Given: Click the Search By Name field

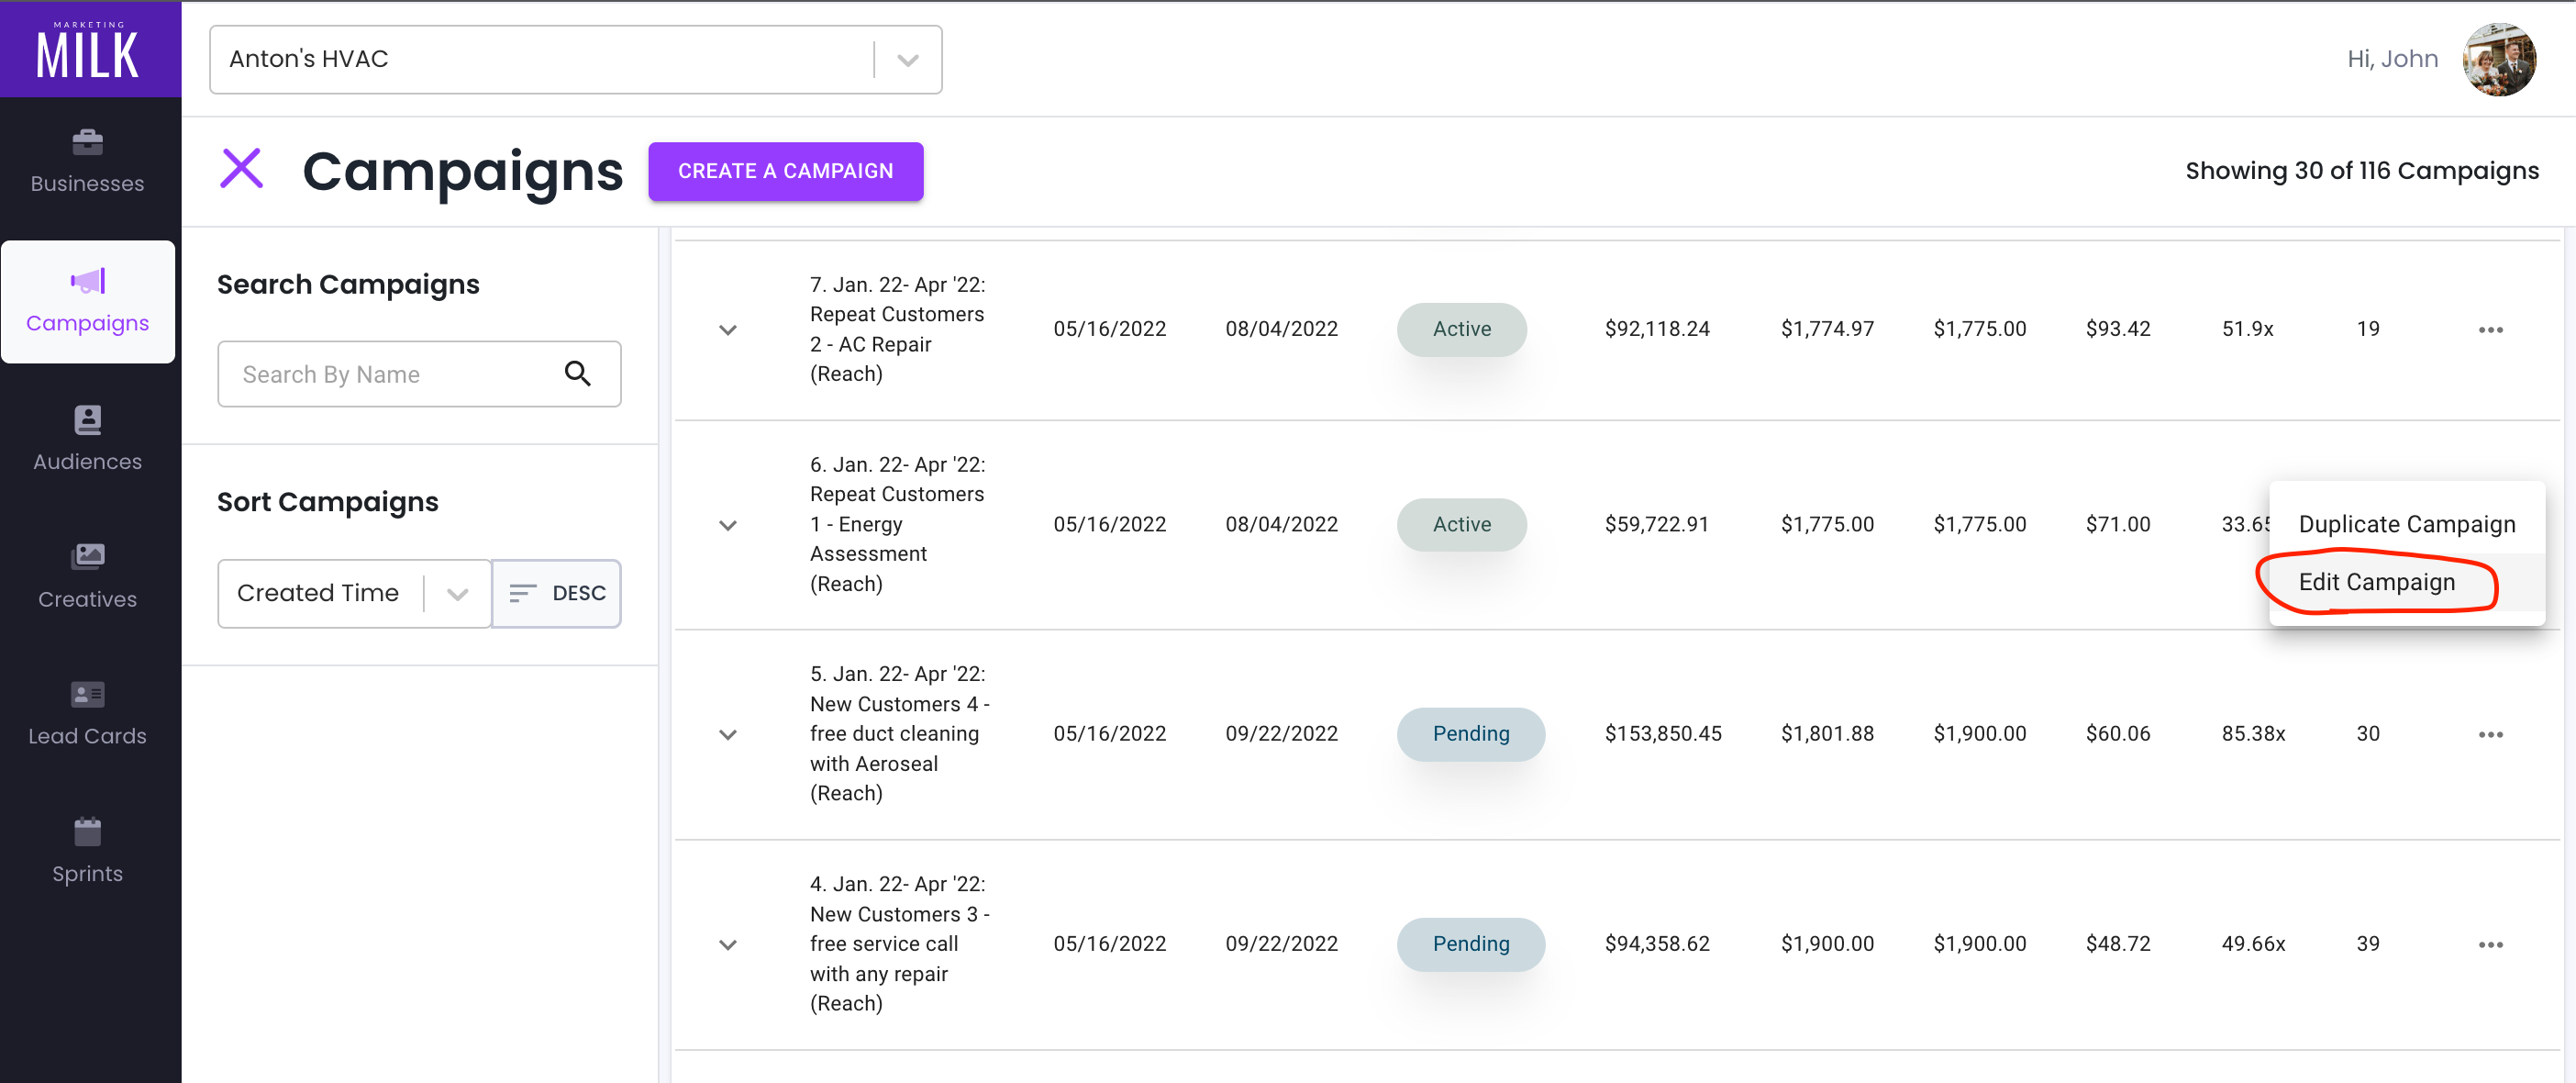Looking at the screenshot, I should pyautogui.click(x=390, y=374).
